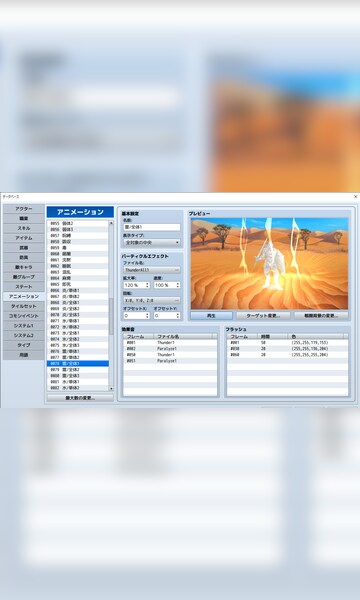Click the animation list scrollbar down arrow
Viewport: 360px width, 600px height.
coord(111,389)
